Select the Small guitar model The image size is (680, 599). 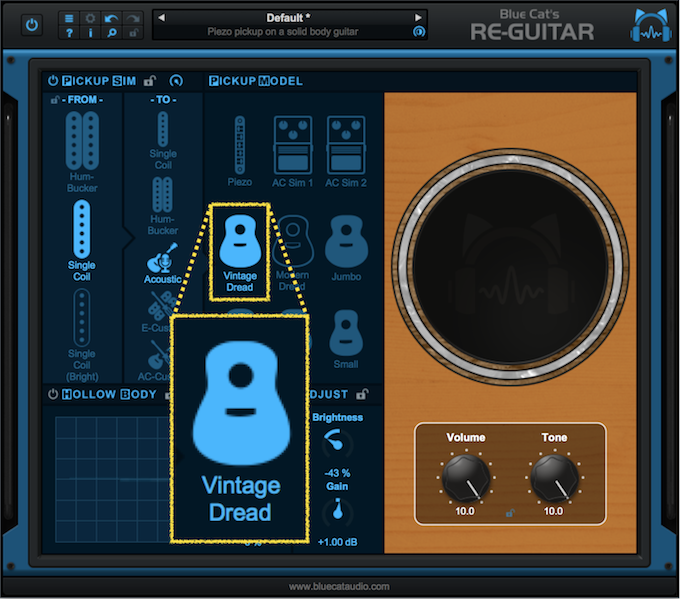click(346, 339)
